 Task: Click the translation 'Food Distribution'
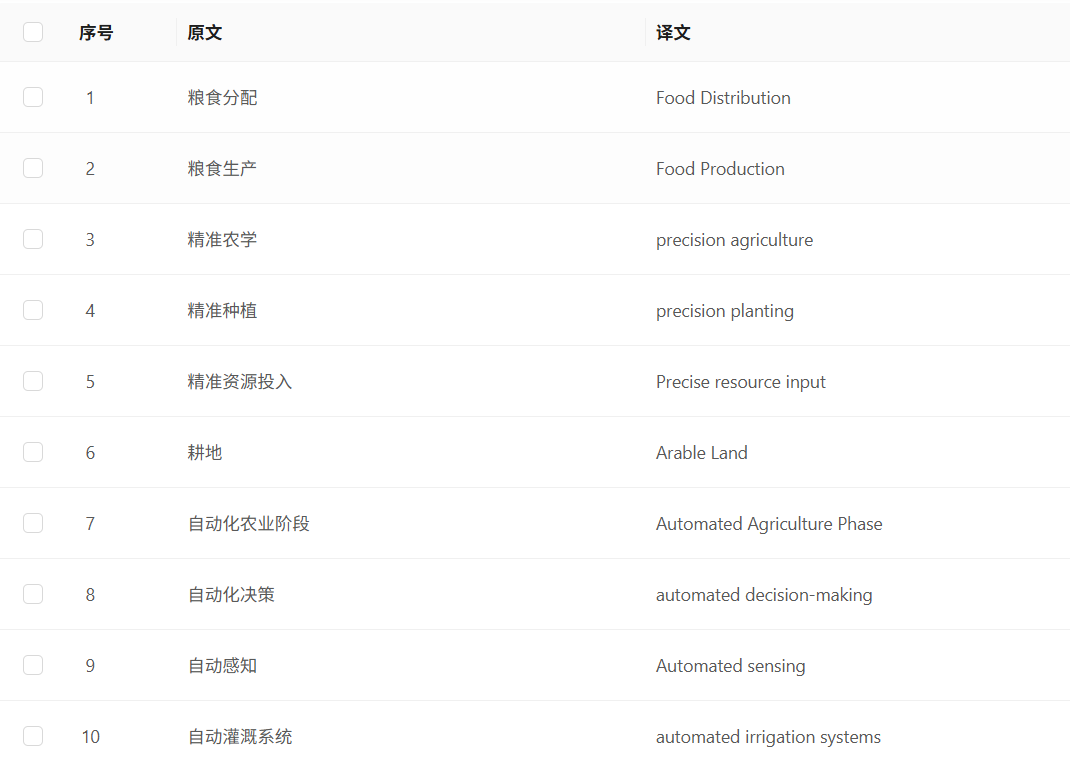(723, 98)
